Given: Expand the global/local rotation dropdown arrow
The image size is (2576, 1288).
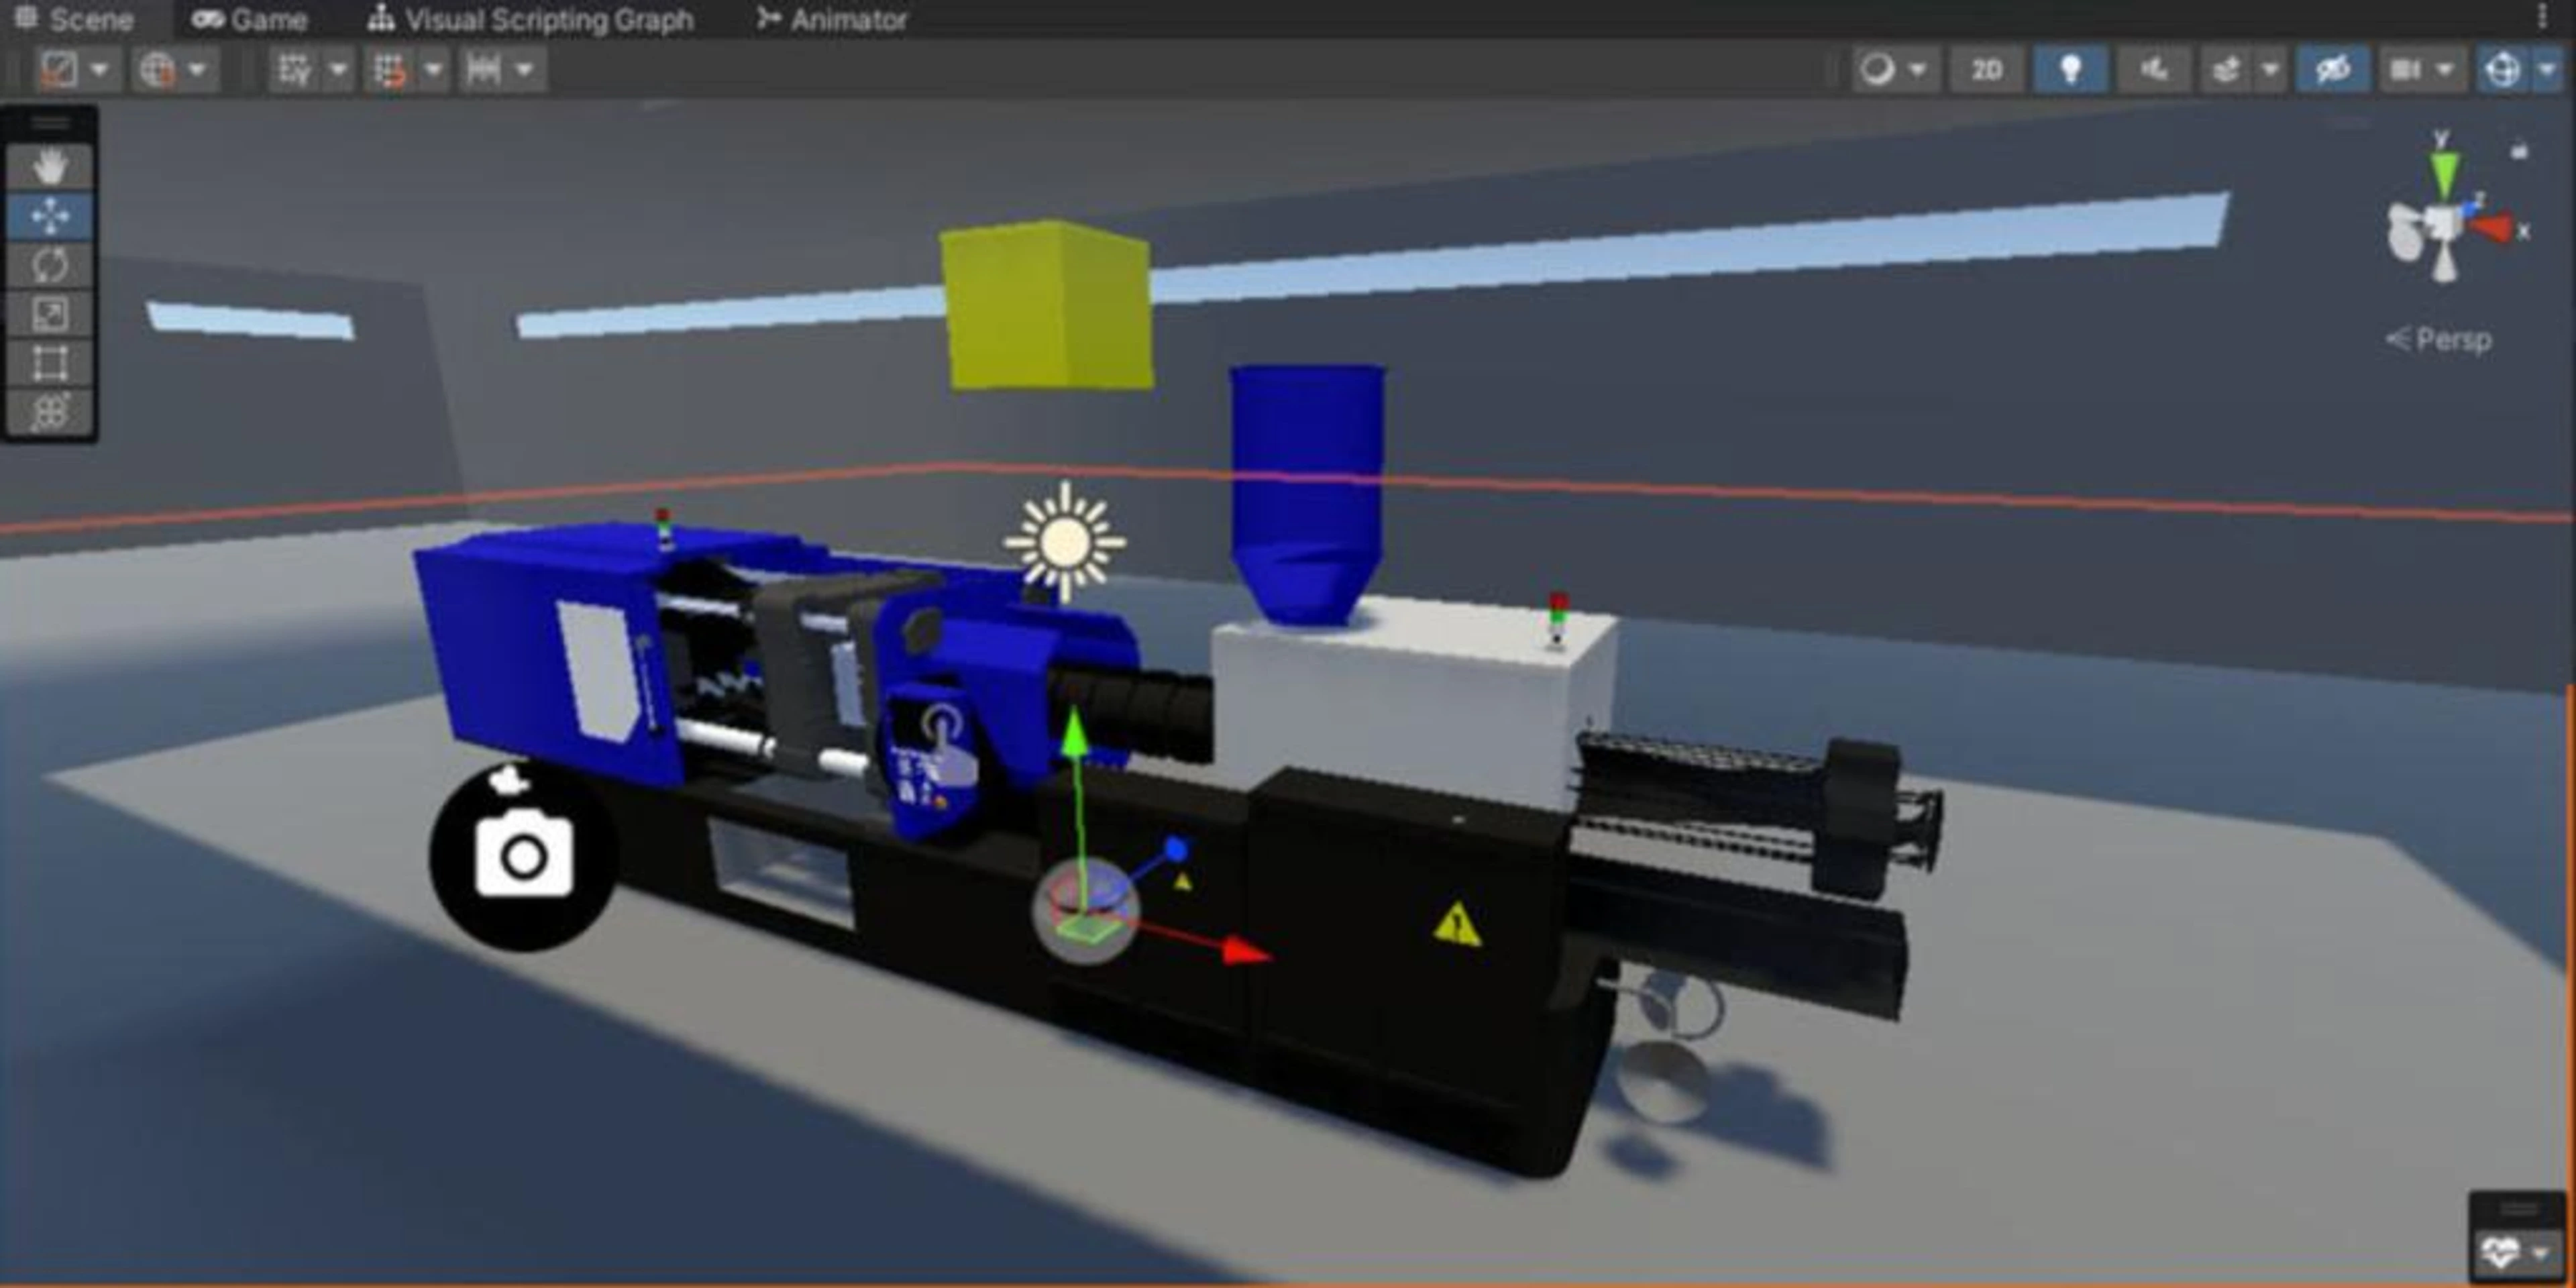Looking at the screenshot, I should [198, 69].
